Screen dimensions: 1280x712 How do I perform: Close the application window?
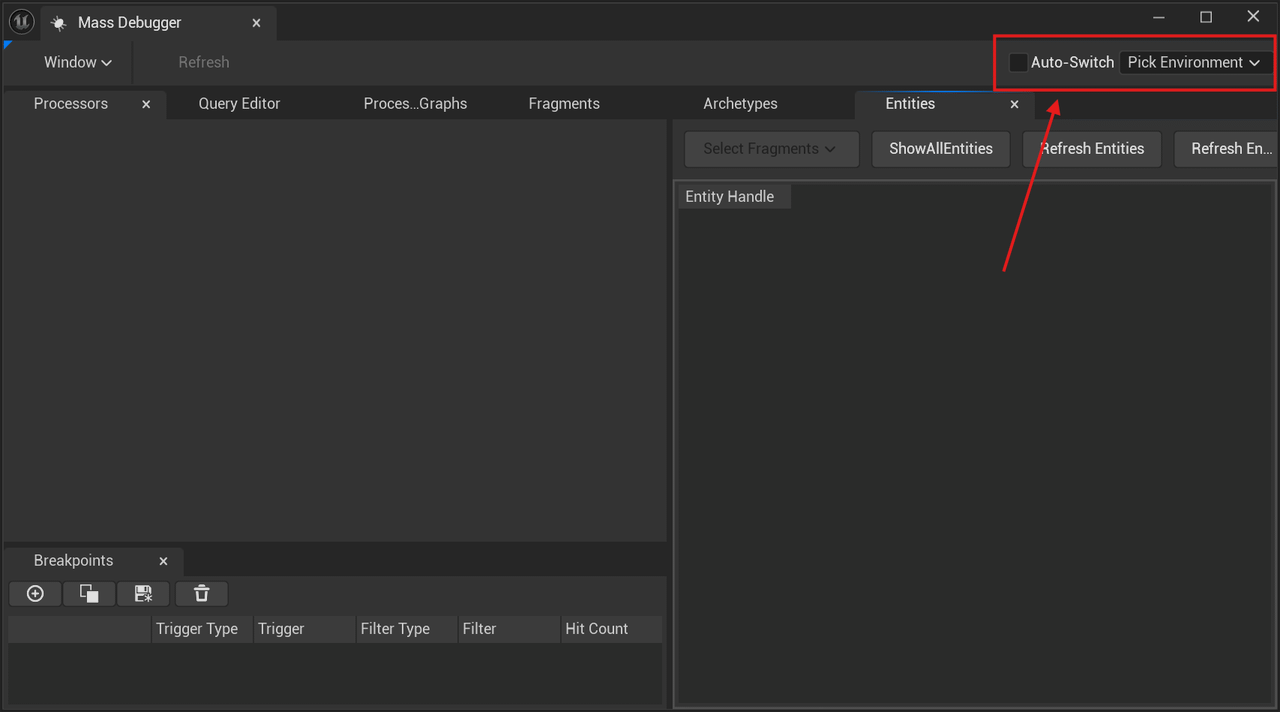[1253, 17]
